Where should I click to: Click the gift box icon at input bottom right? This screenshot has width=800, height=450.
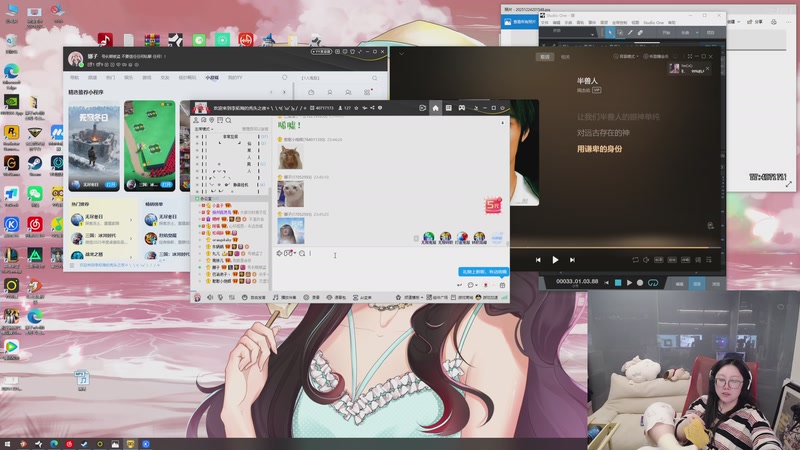502,285
